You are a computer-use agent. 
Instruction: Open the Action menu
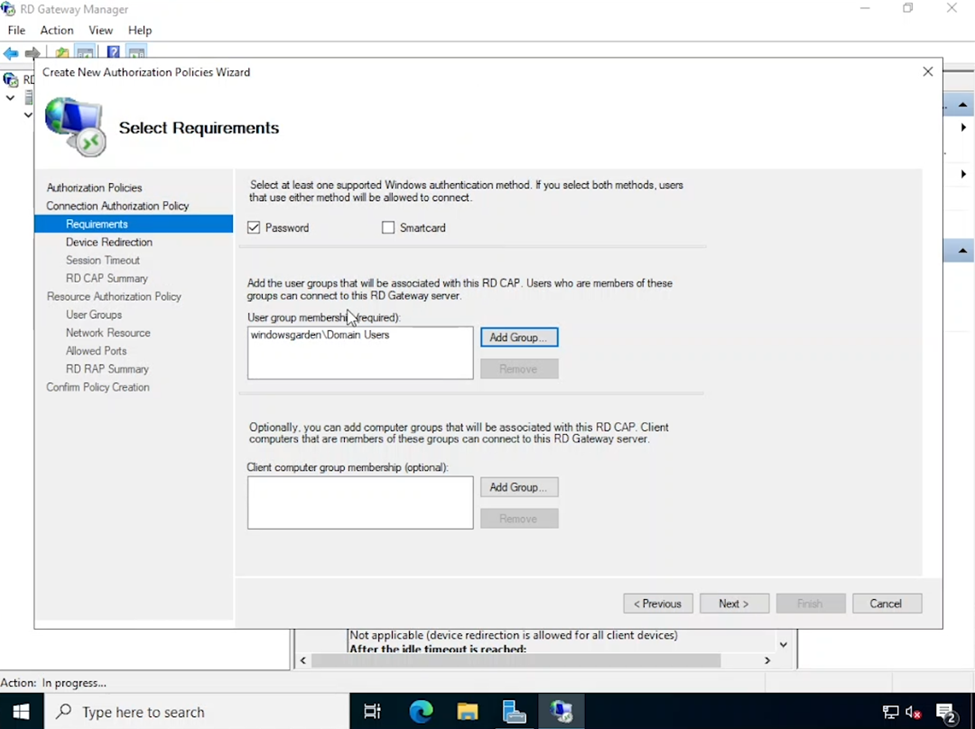(57, 30)
